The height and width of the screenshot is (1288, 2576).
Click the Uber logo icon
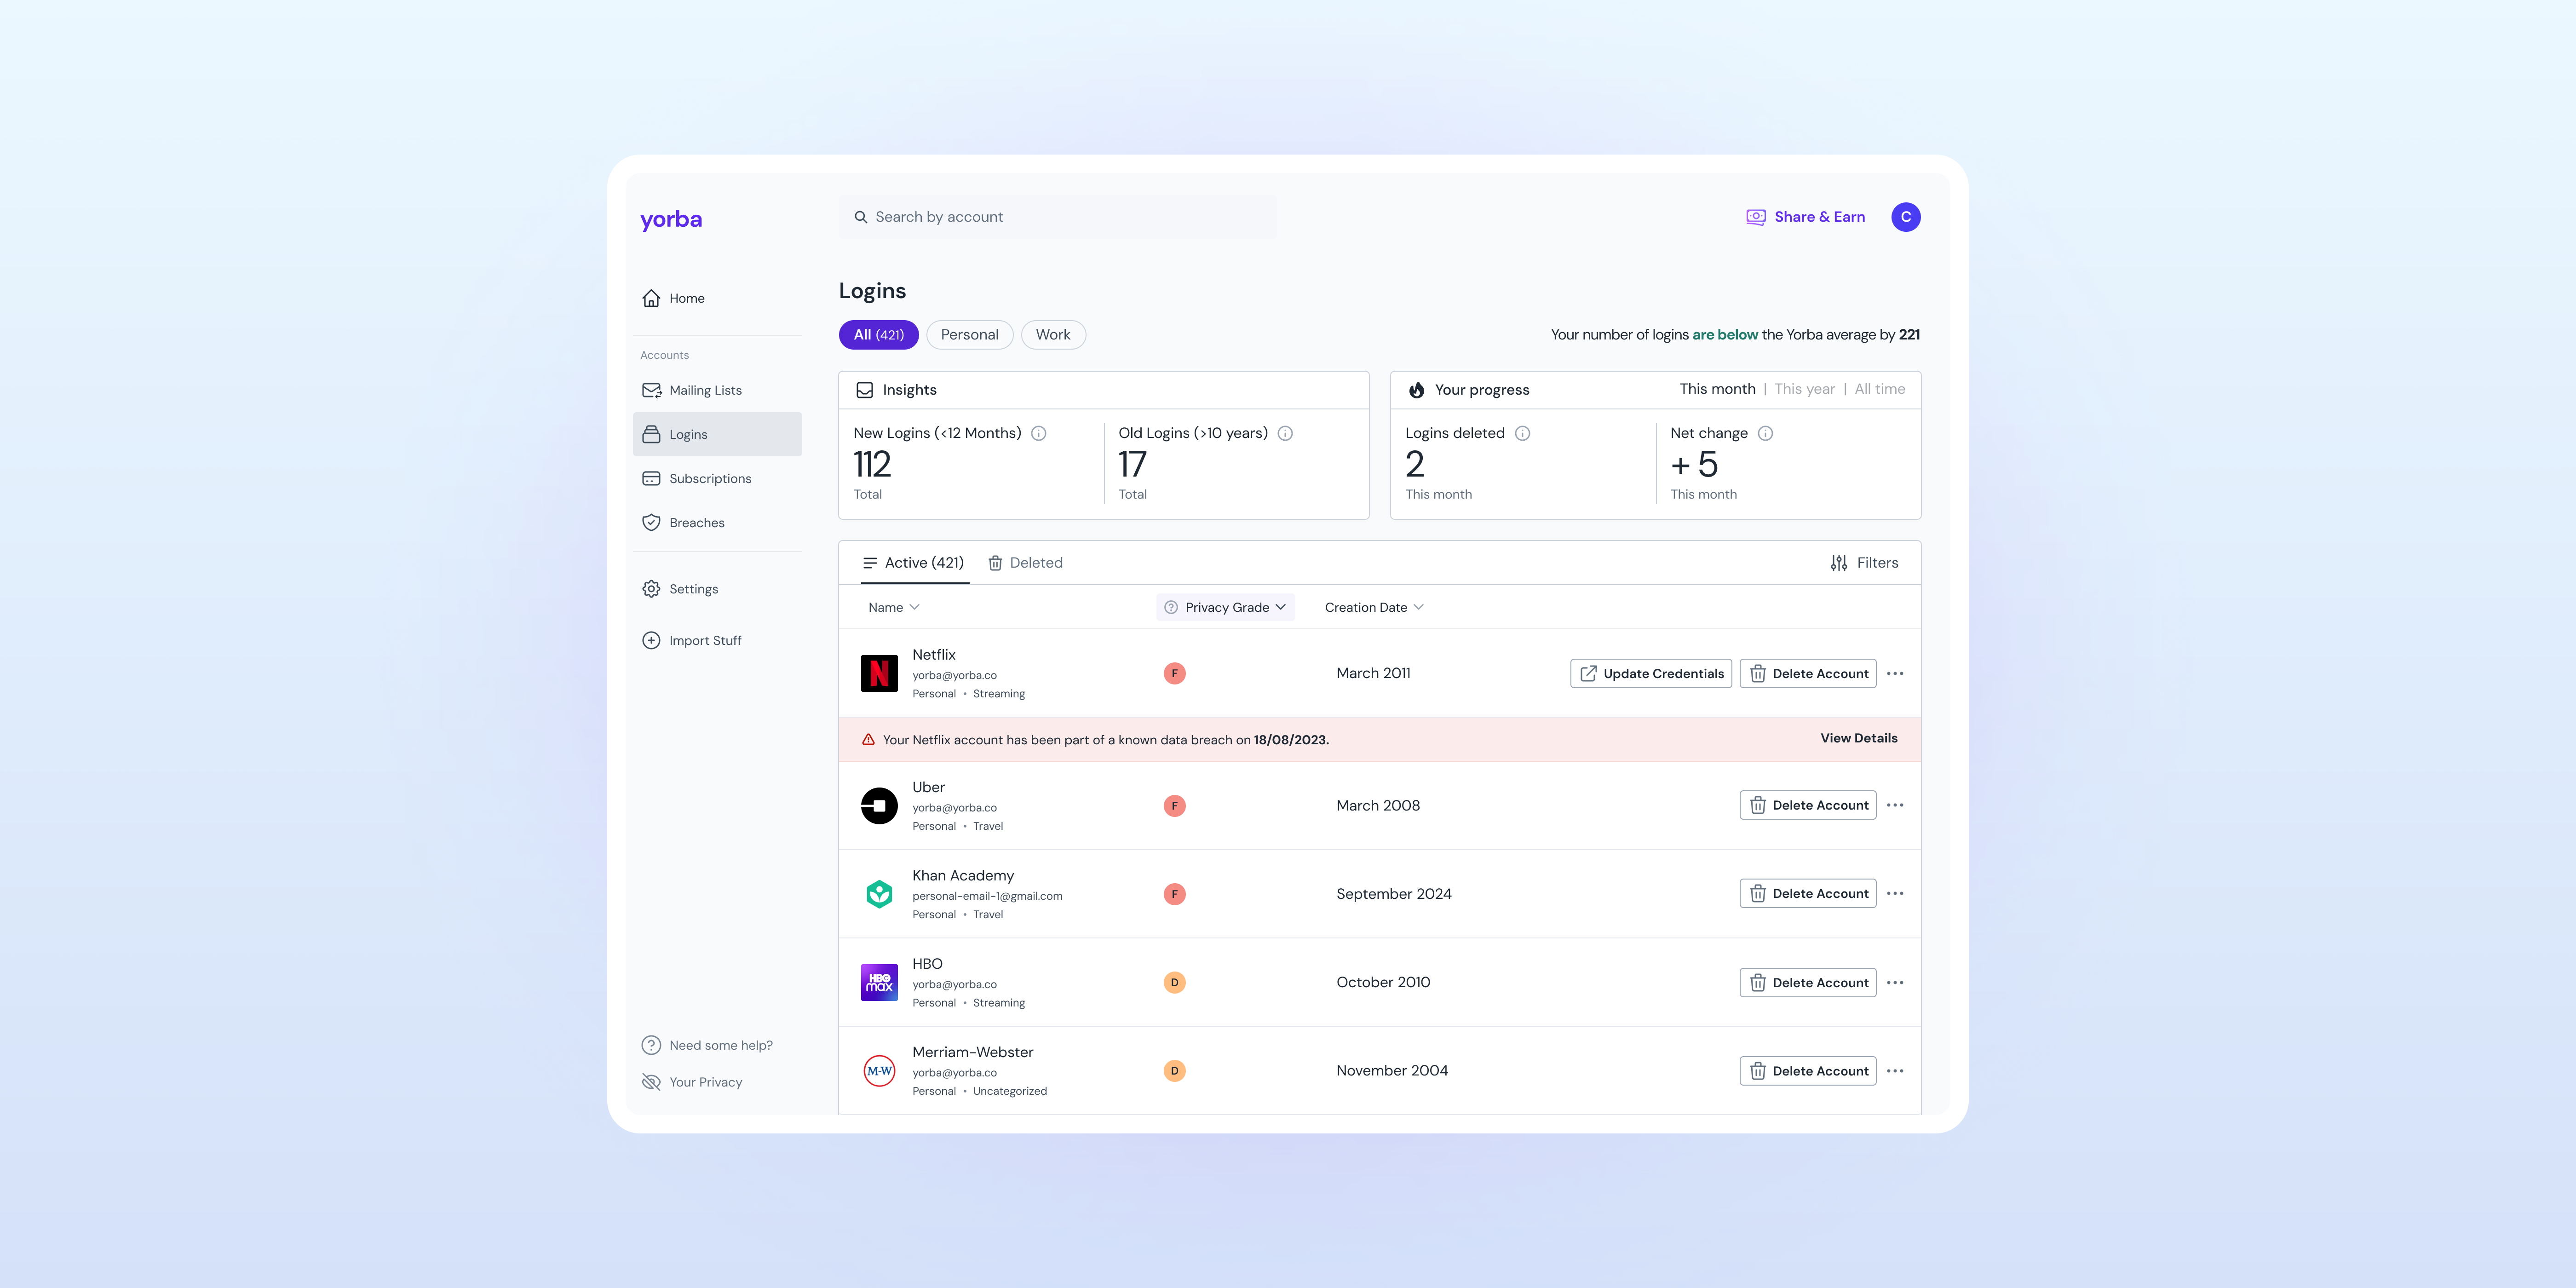[879, 806]
